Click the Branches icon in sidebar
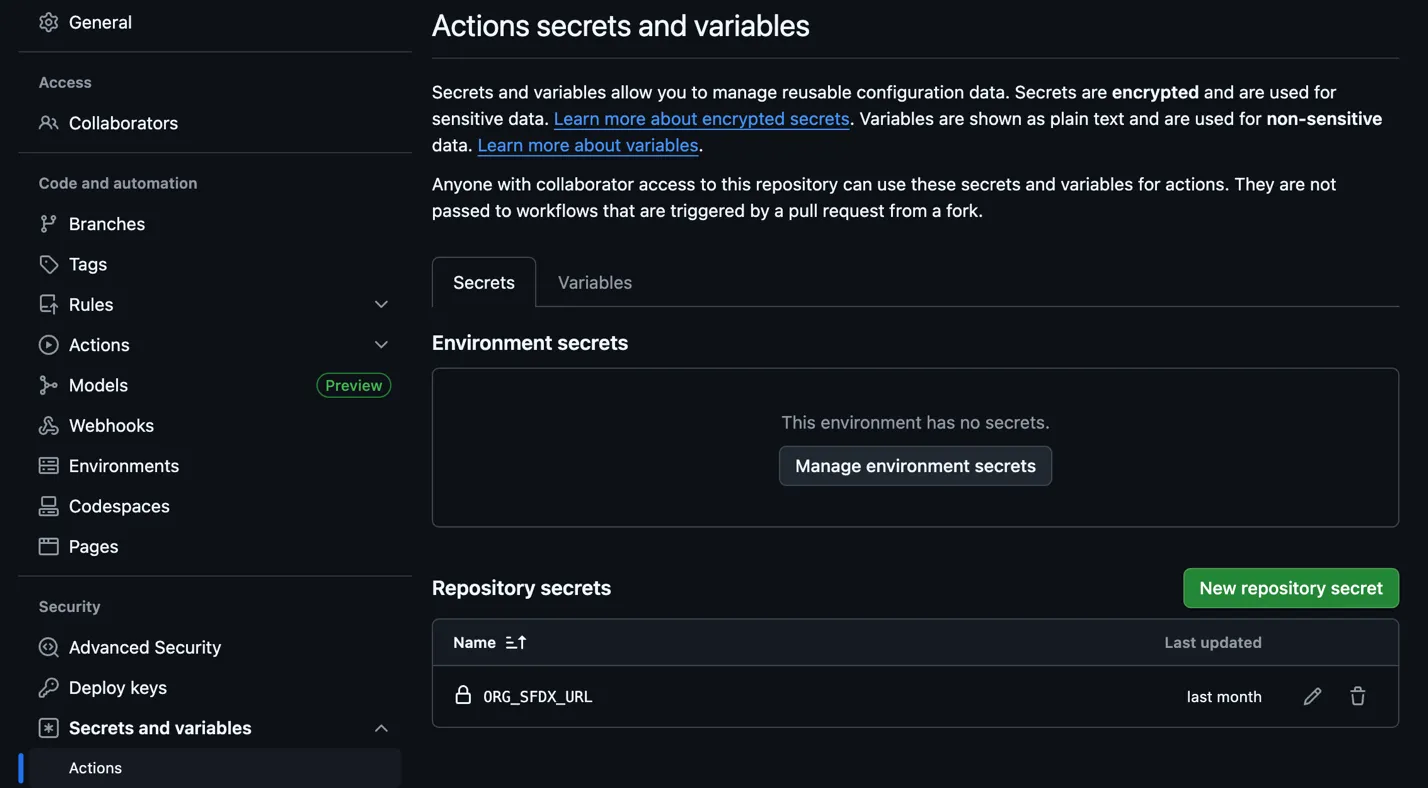This screenshot has height=788, width=1428. 48,224
